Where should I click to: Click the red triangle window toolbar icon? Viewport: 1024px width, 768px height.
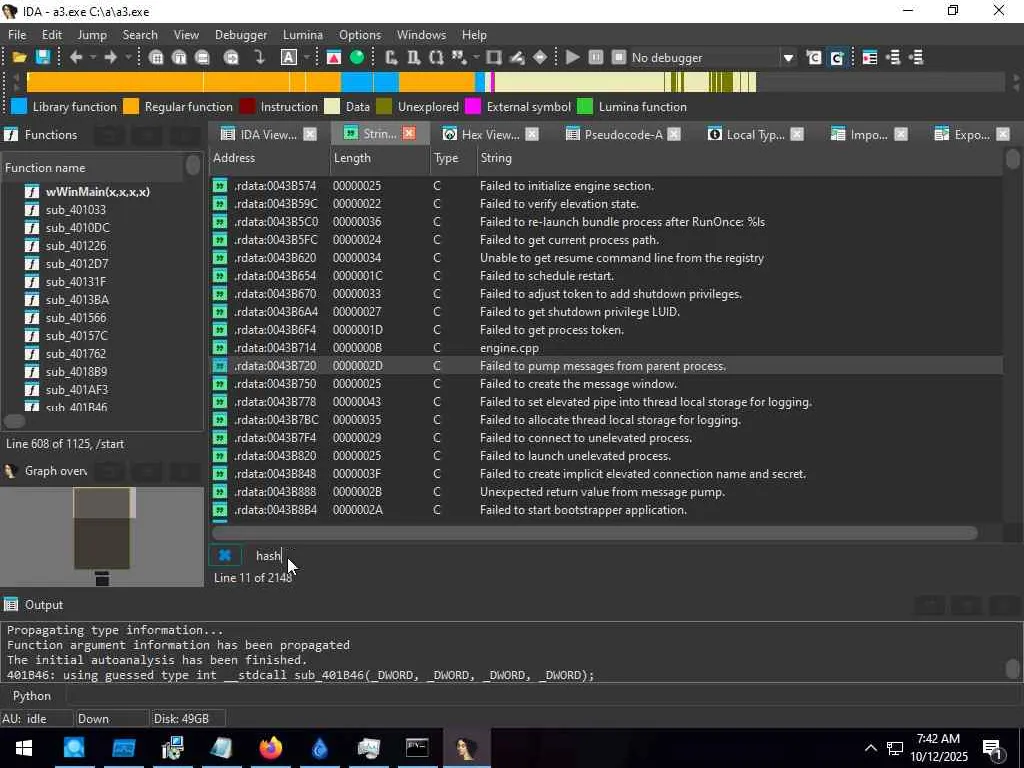pyautogui.click(x=333, y=57)
